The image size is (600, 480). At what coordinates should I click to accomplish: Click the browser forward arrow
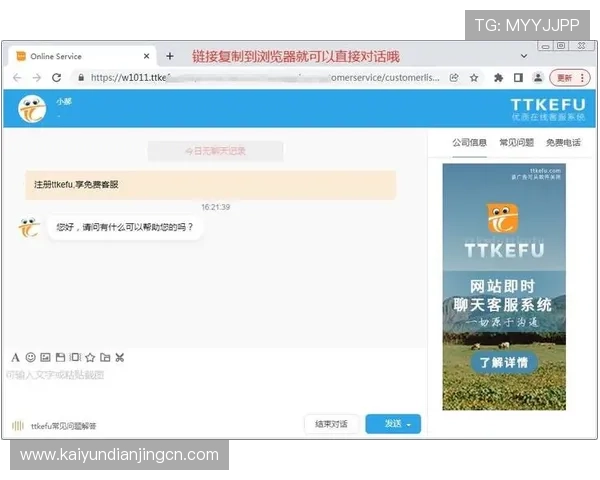[x=37, y=78]
